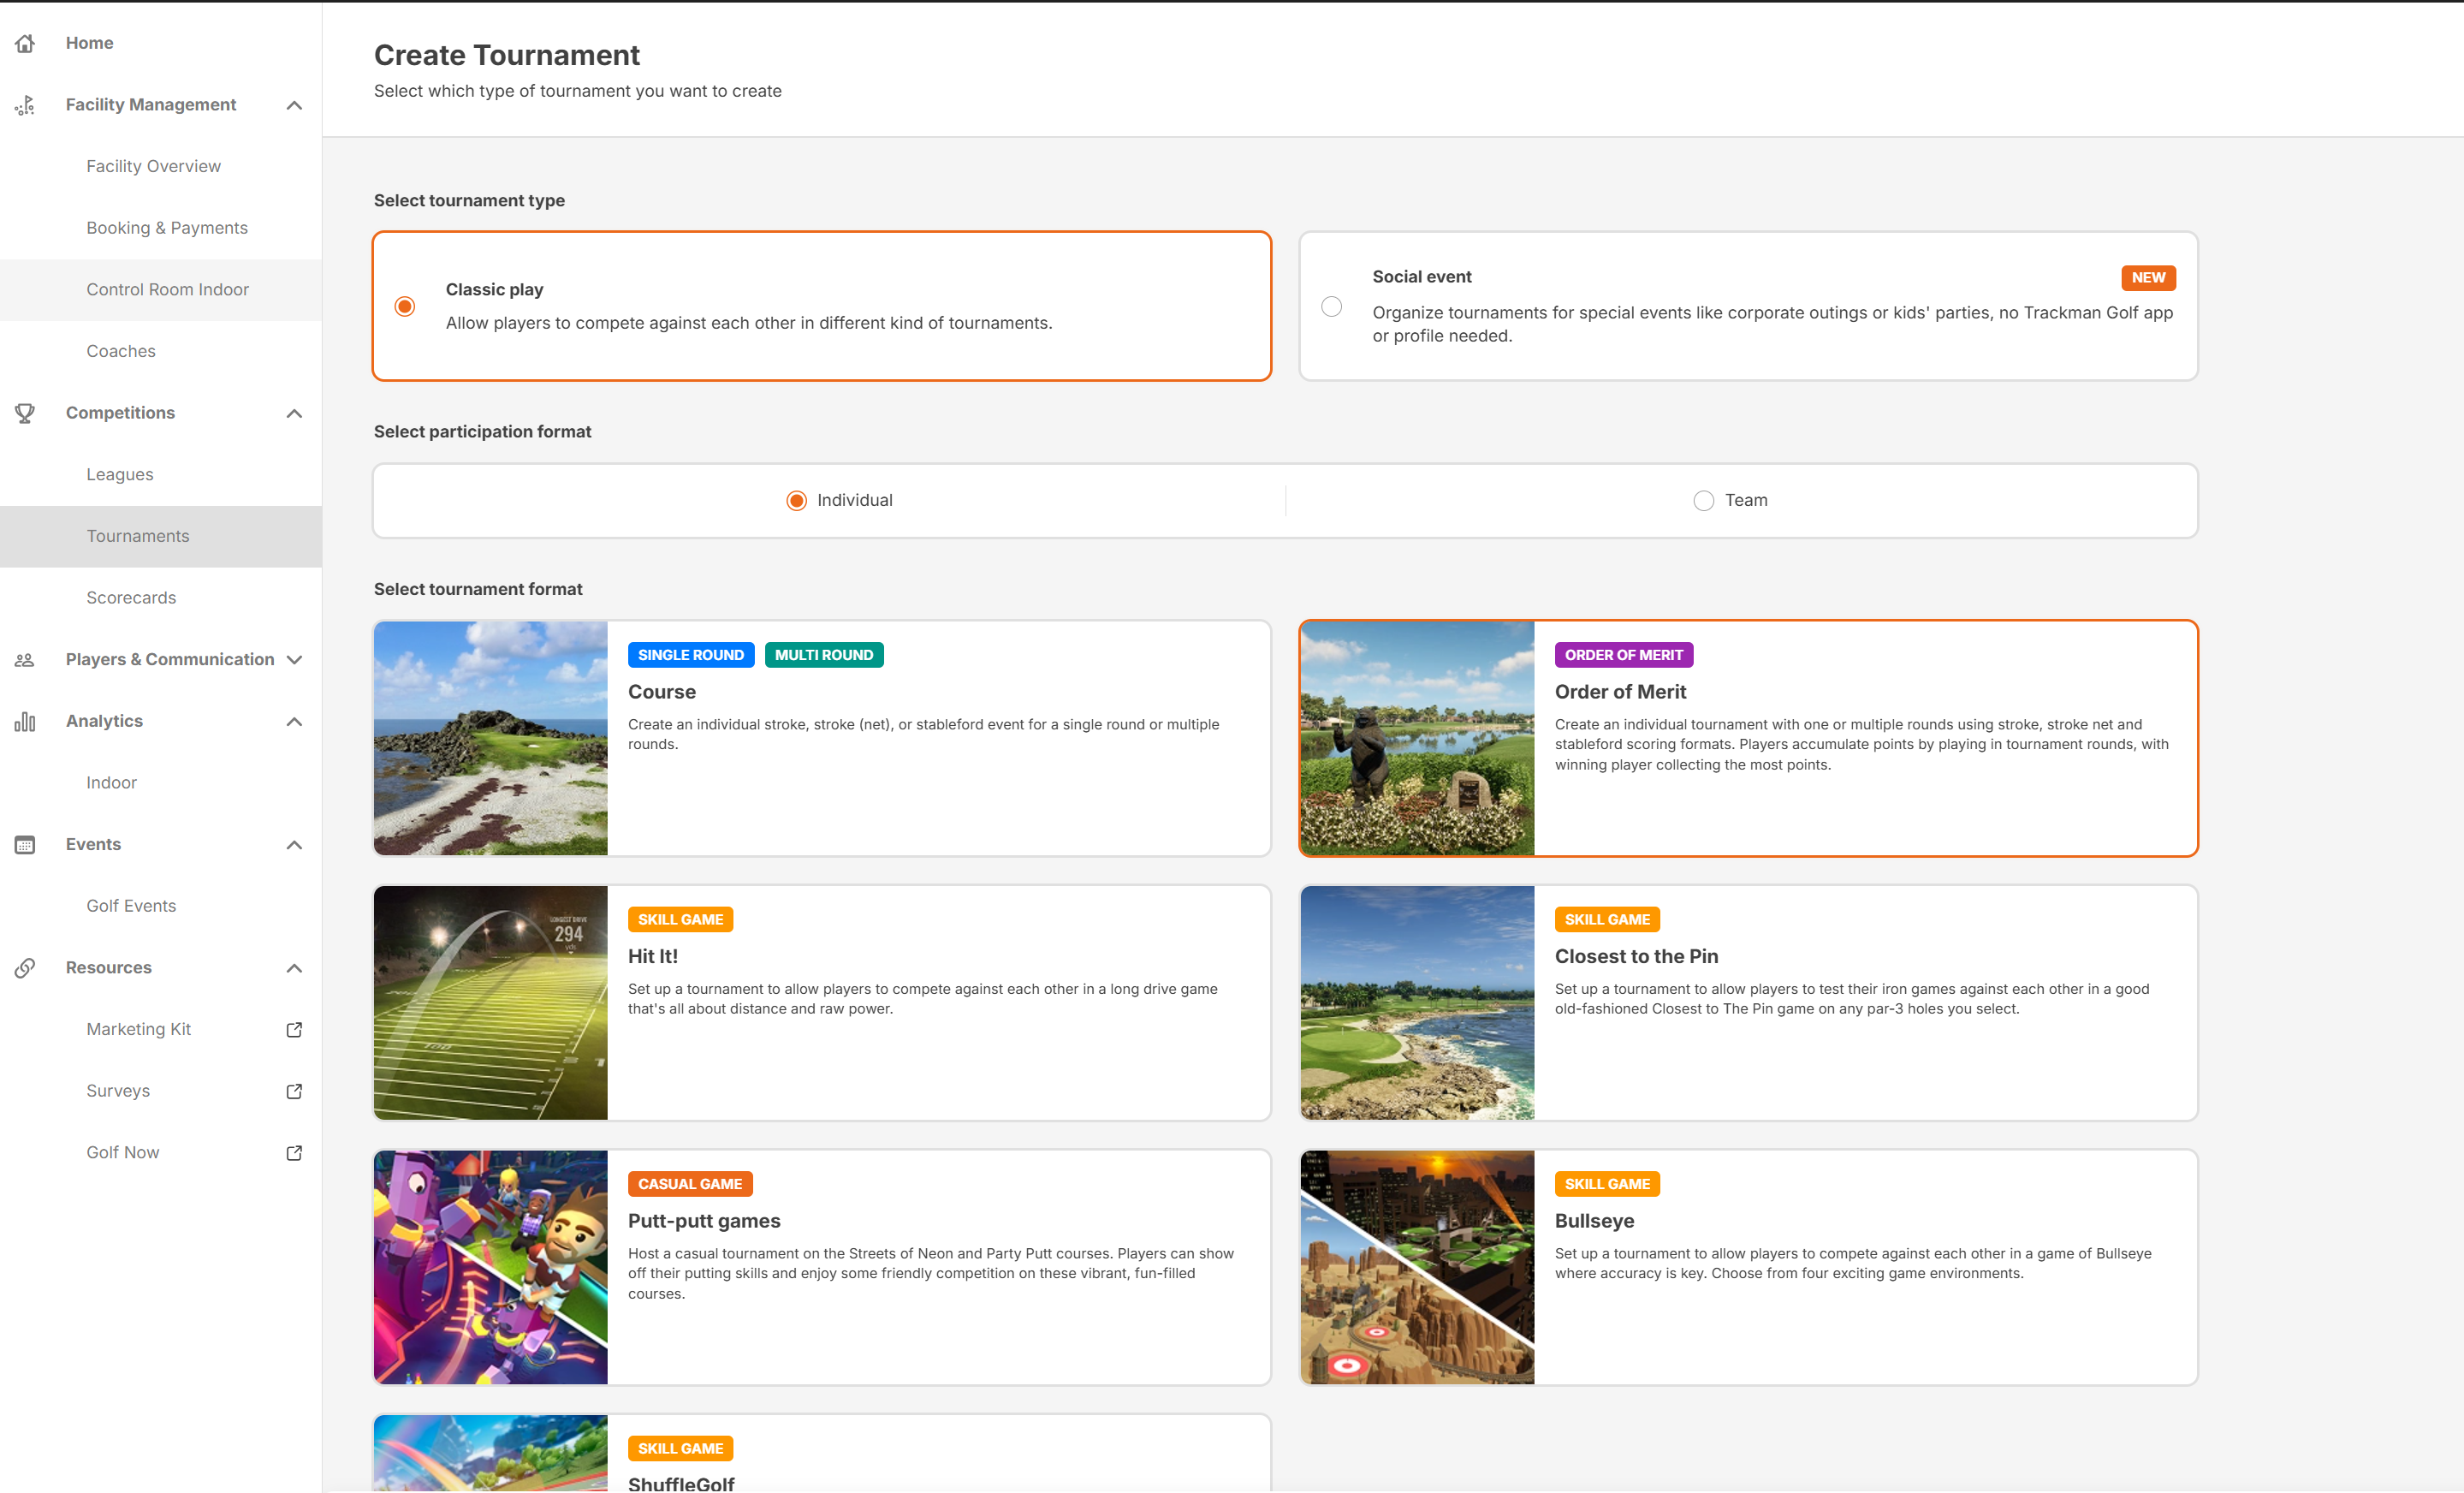Click the Resources link icon
This screenshot has width=2464, height=1493.
pyautogui.click(x=25, y=968)
